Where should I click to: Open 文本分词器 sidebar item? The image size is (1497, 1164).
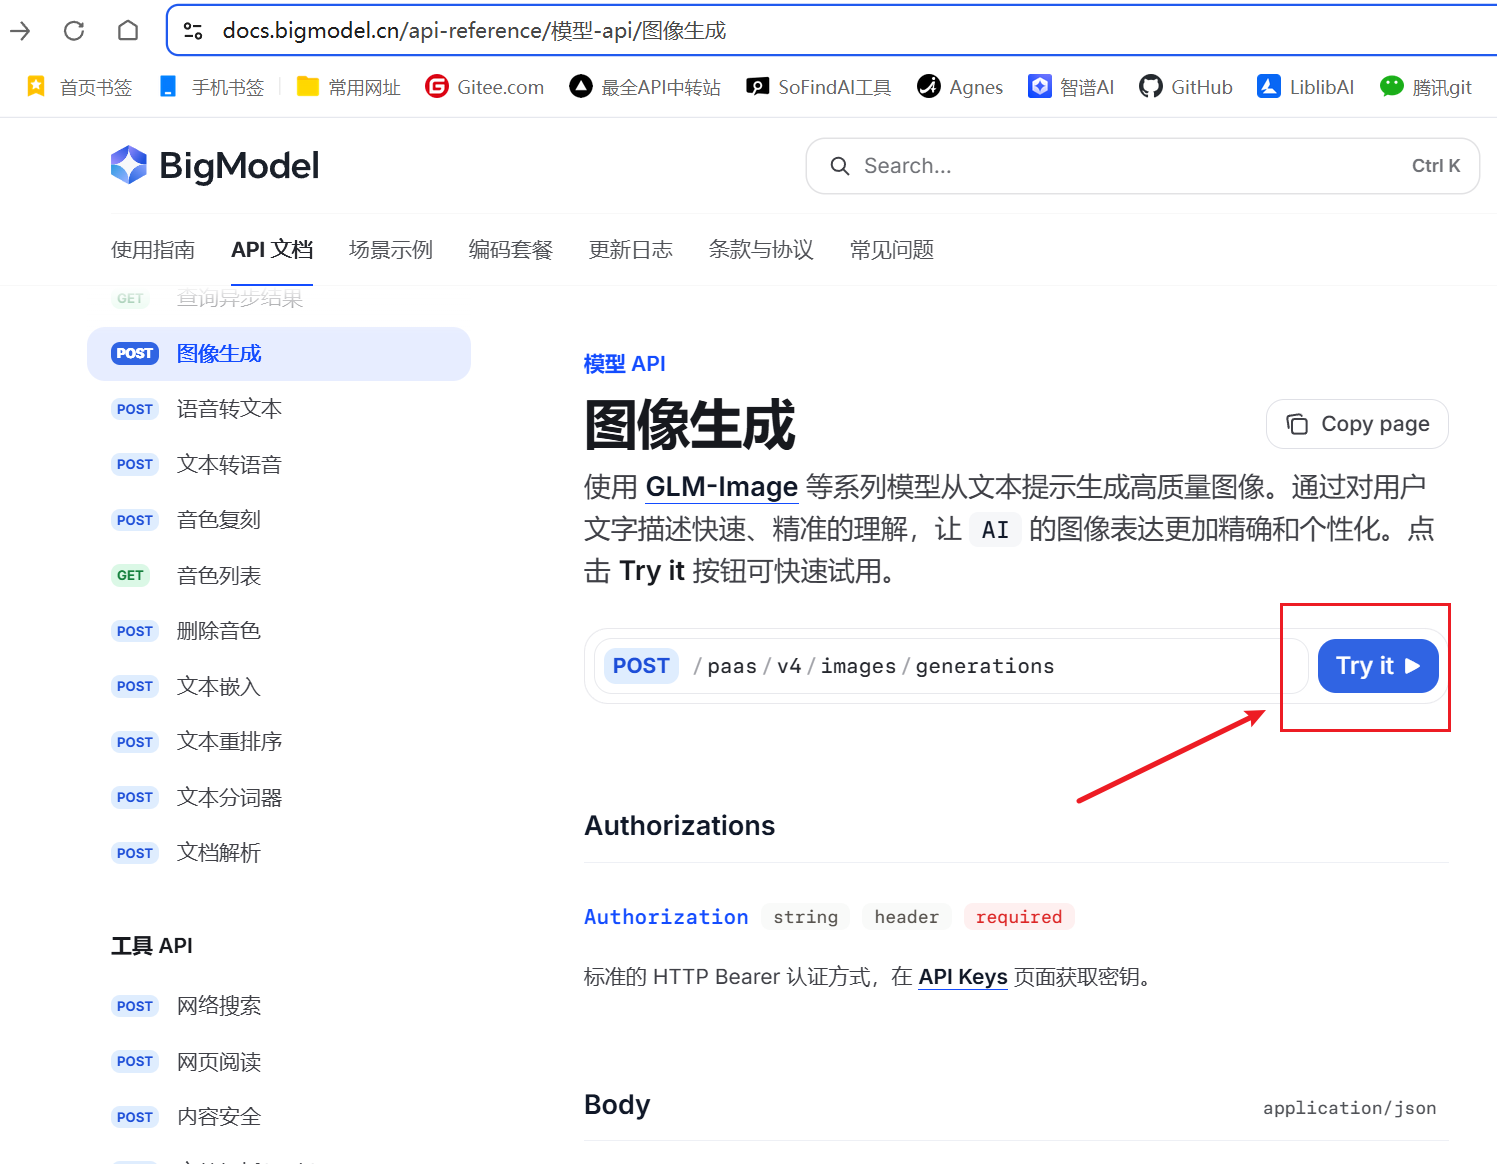(279, 798)
